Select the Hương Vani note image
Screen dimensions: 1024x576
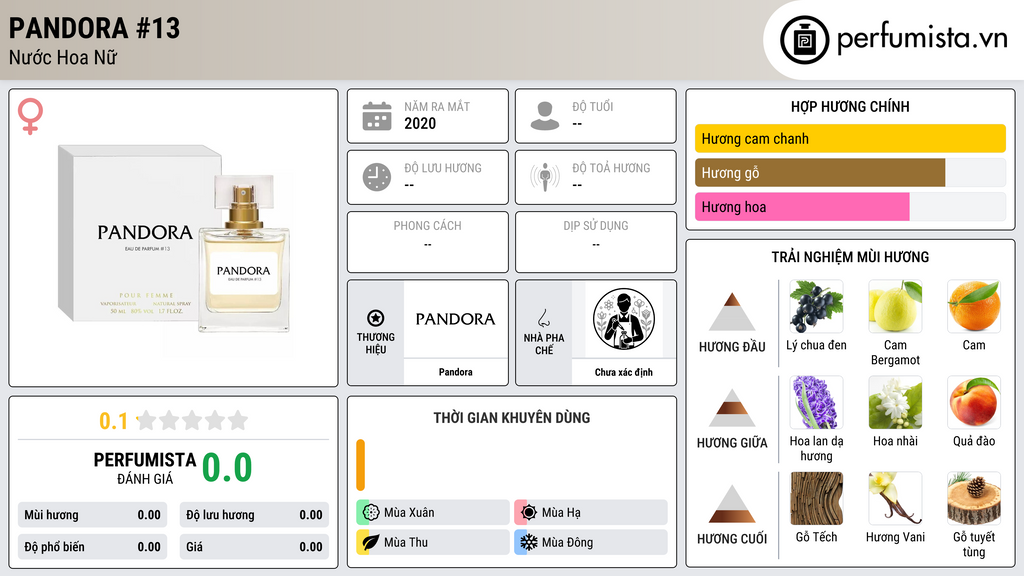tap(895, 498)
